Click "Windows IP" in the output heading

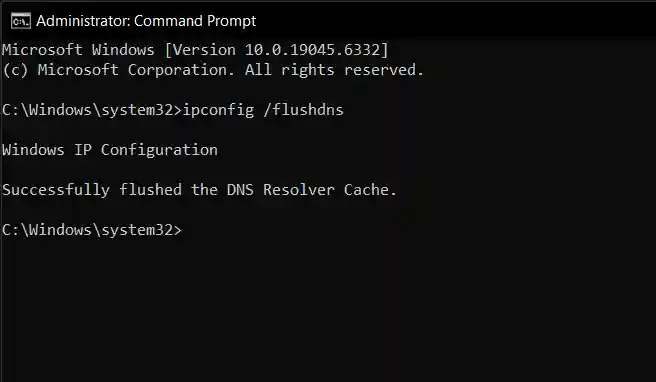[x=47, y=150]
